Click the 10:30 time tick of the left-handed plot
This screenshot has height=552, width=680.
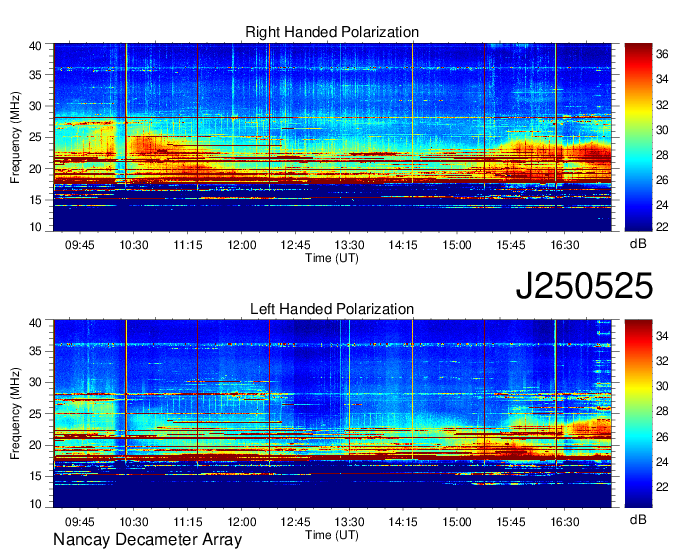point(134,522)
